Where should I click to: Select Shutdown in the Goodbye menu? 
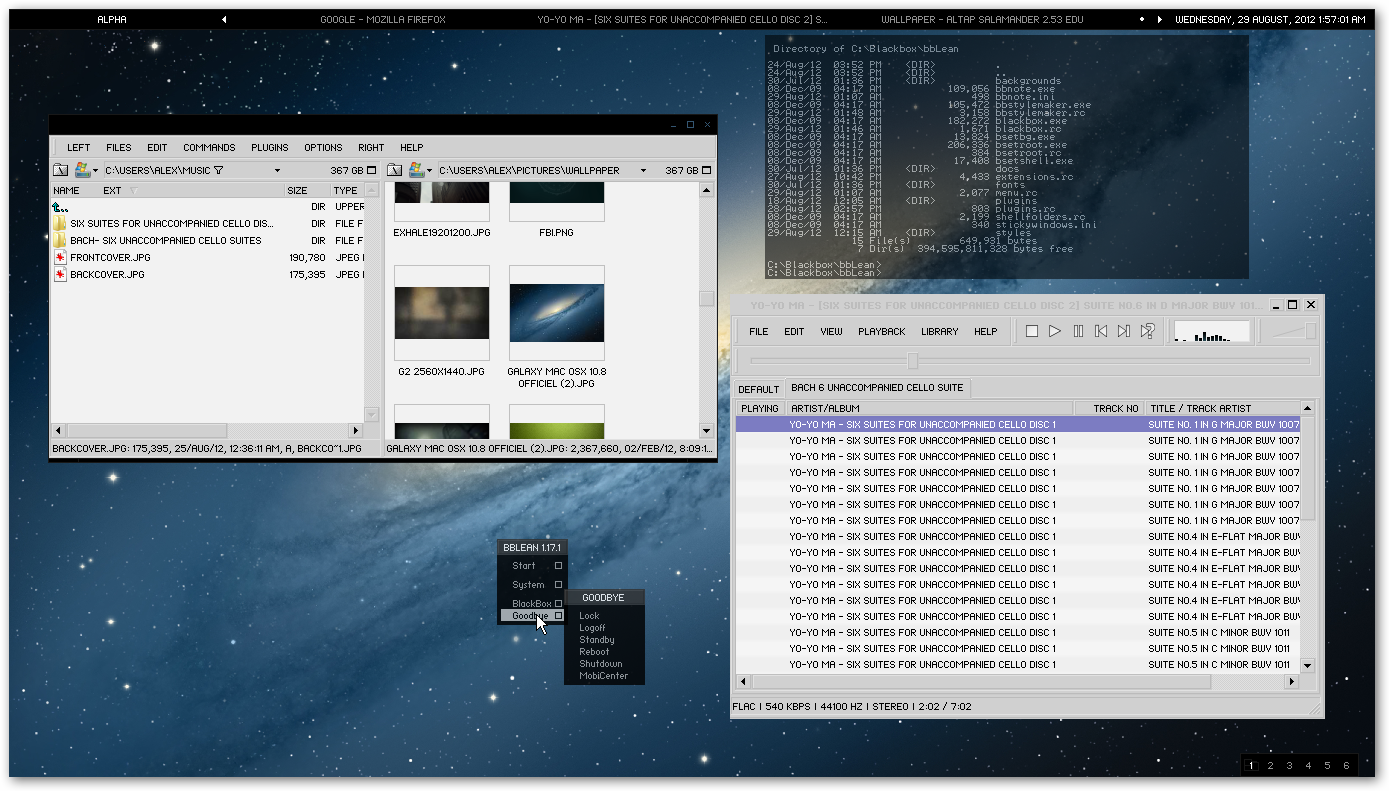click(600, 664)
